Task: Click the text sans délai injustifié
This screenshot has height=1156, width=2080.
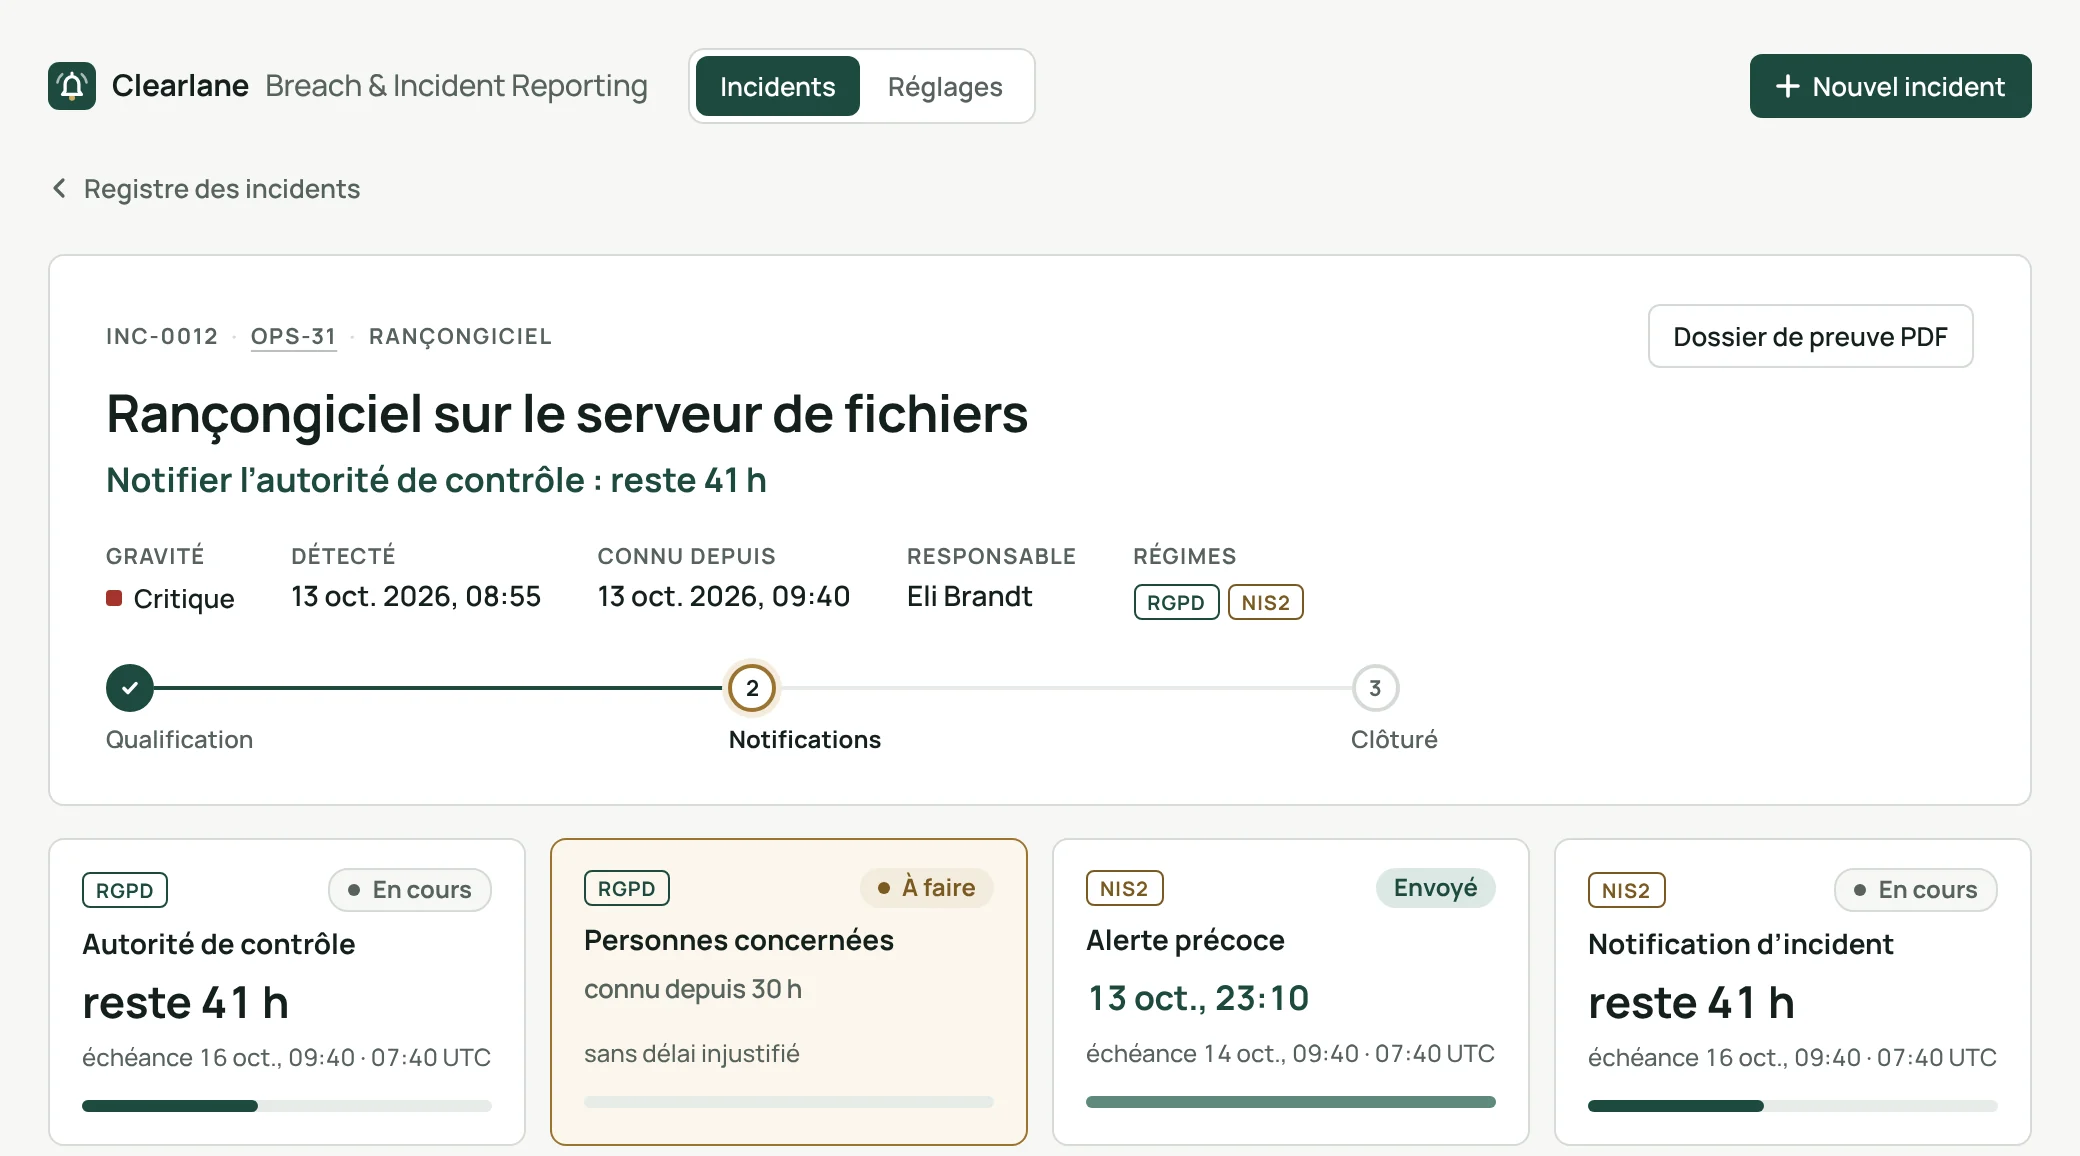Action: (692, 1053)
